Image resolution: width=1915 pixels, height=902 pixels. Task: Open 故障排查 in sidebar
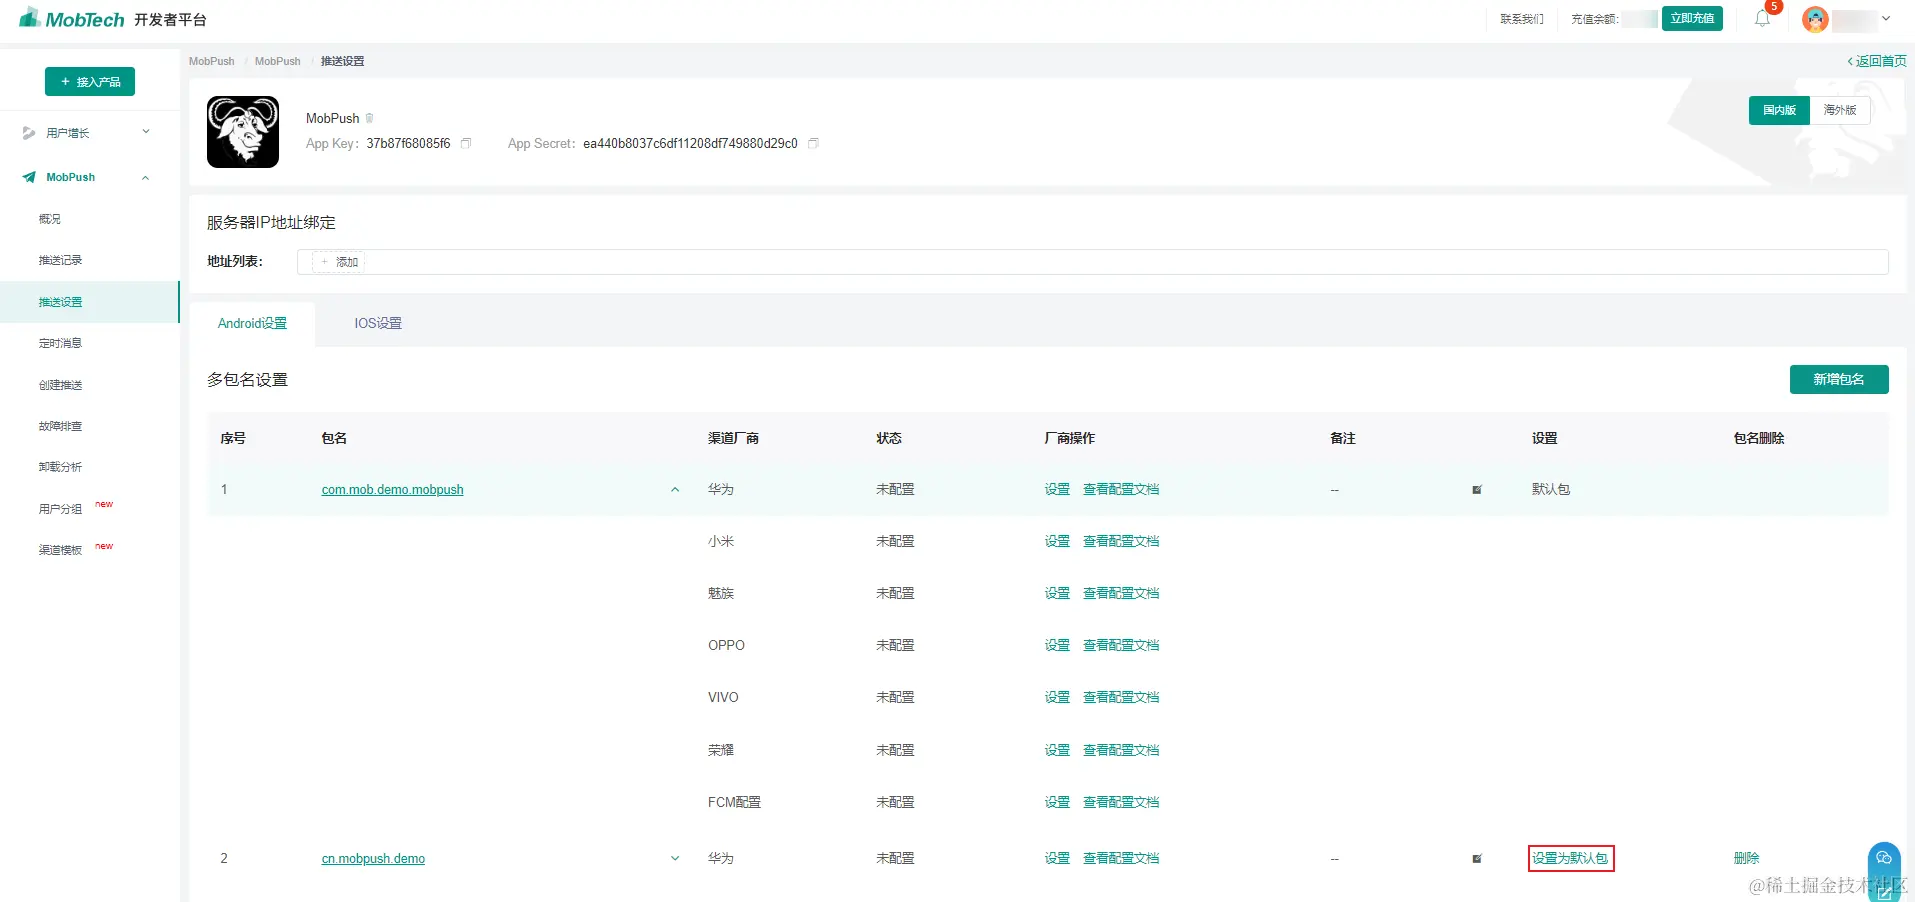point(60,426)
